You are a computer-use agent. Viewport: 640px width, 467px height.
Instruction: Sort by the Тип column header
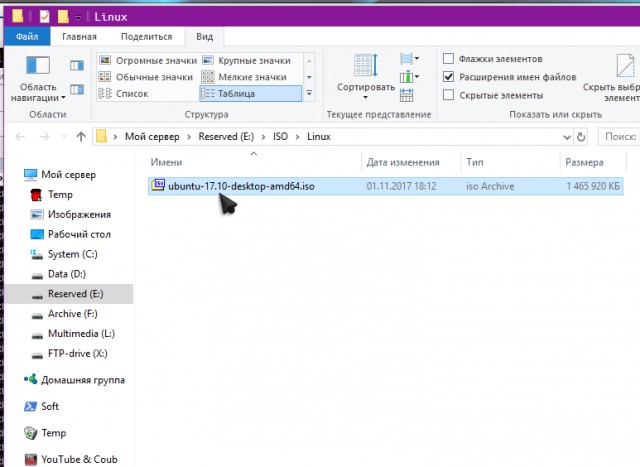(x=511, y=162)
